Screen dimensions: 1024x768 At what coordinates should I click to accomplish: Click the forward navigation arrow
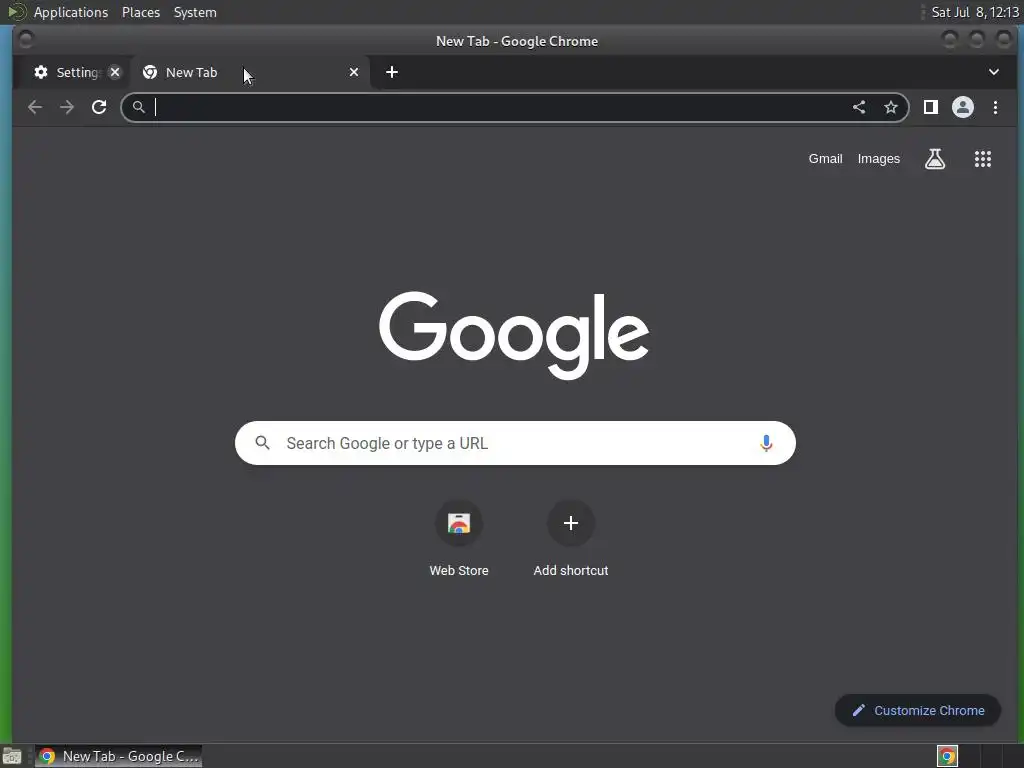click(67, 107)
